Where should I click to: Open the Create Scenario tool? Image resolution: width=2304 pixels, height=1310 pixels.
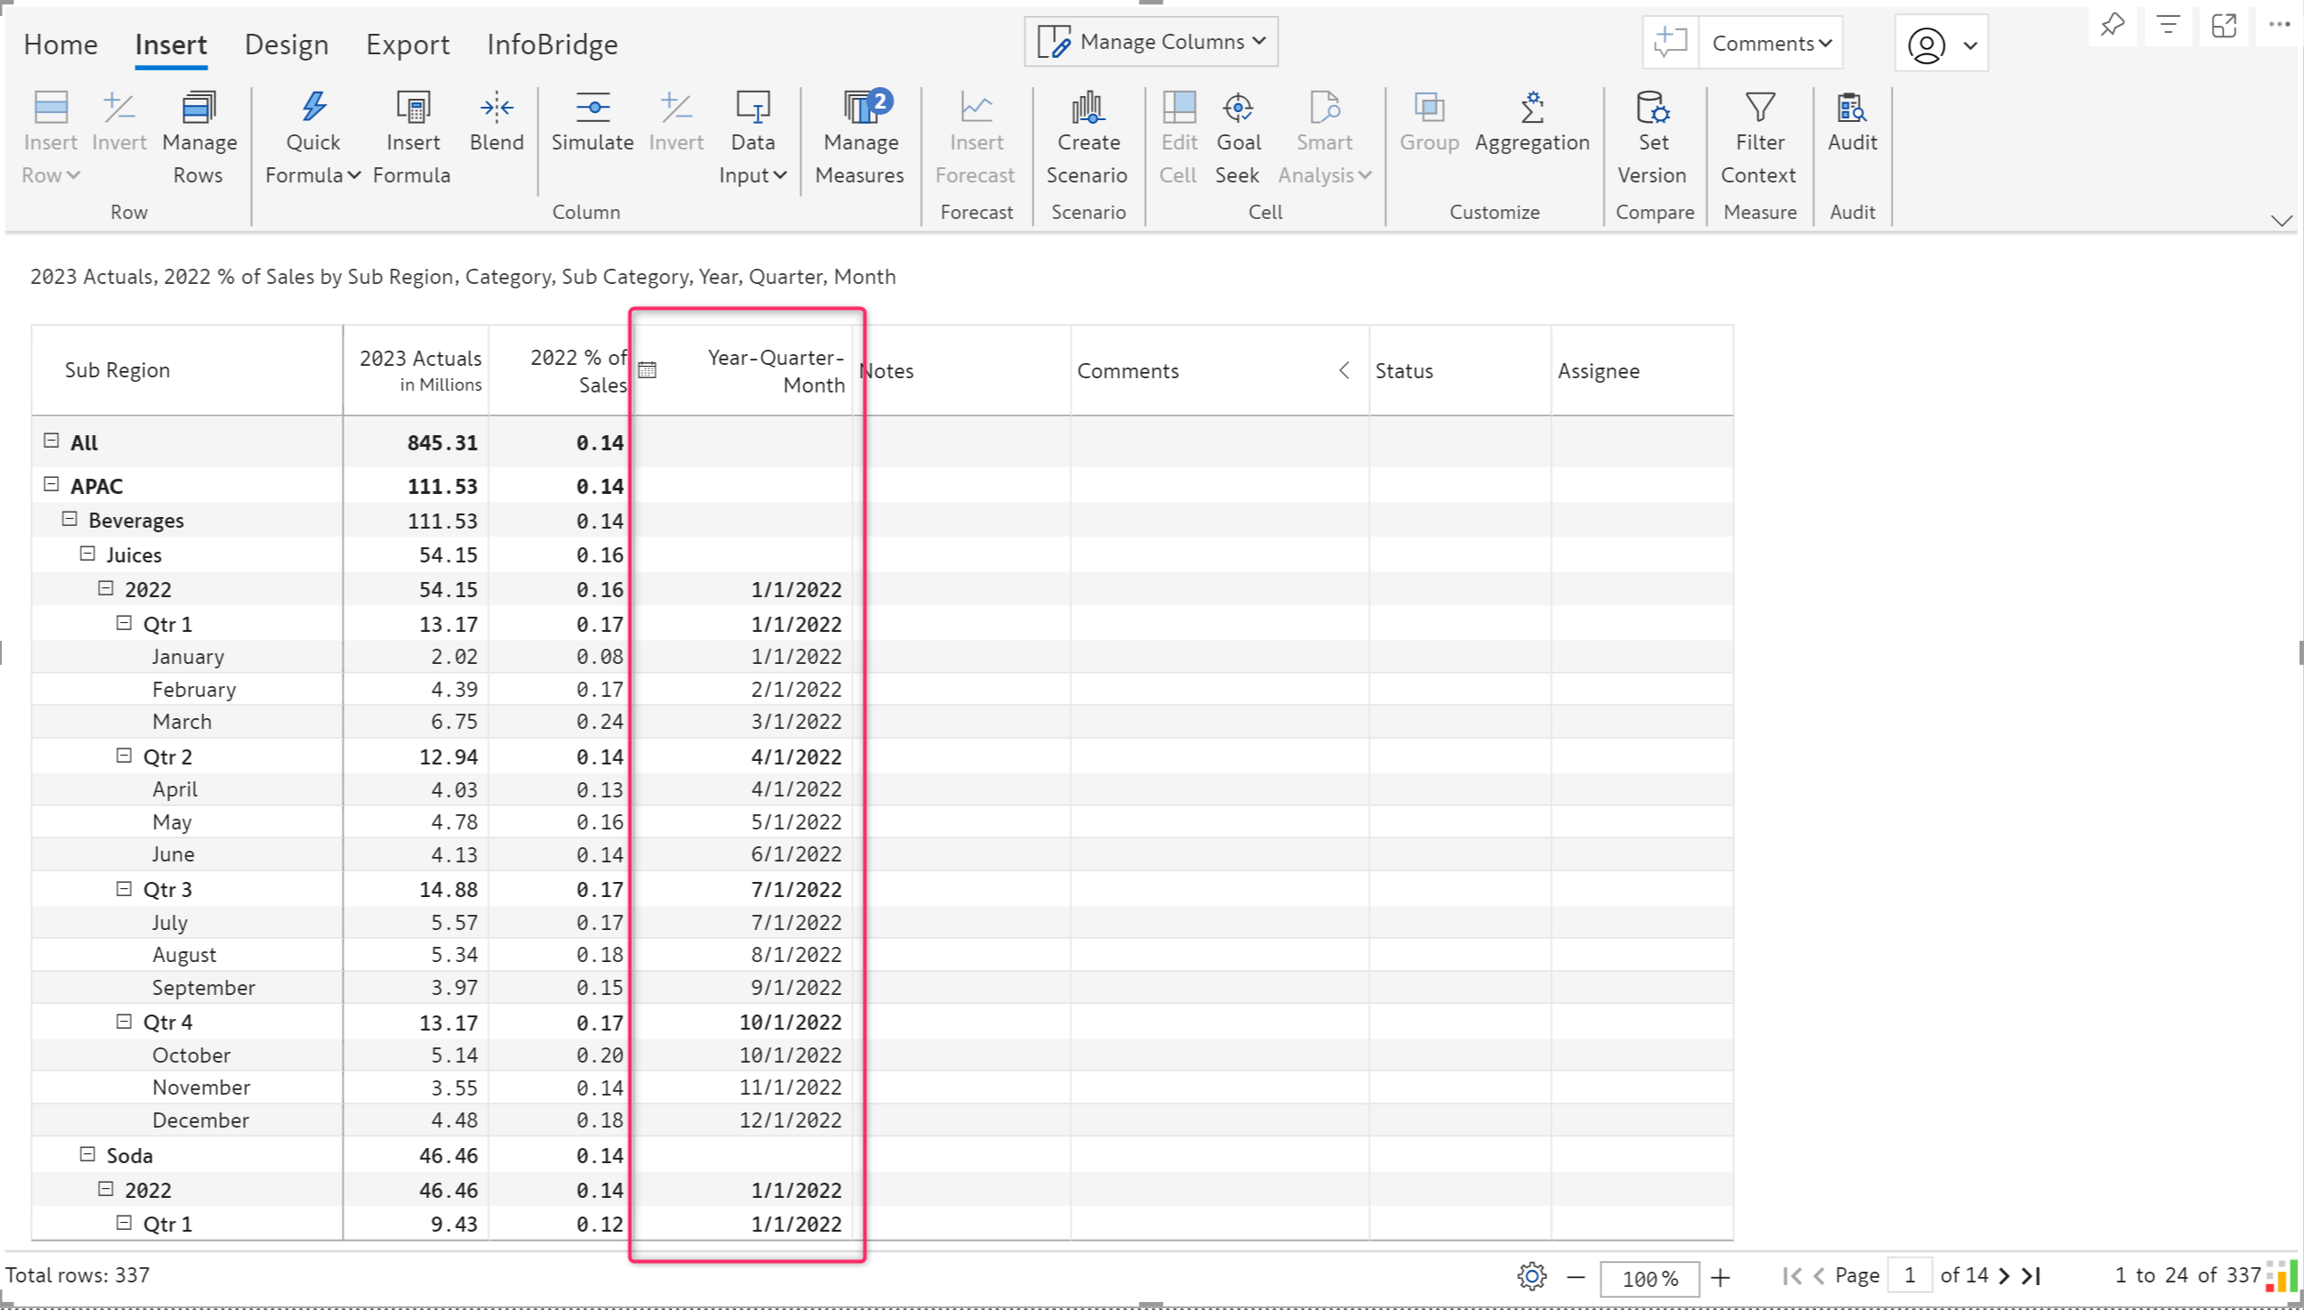[1087, 108]
